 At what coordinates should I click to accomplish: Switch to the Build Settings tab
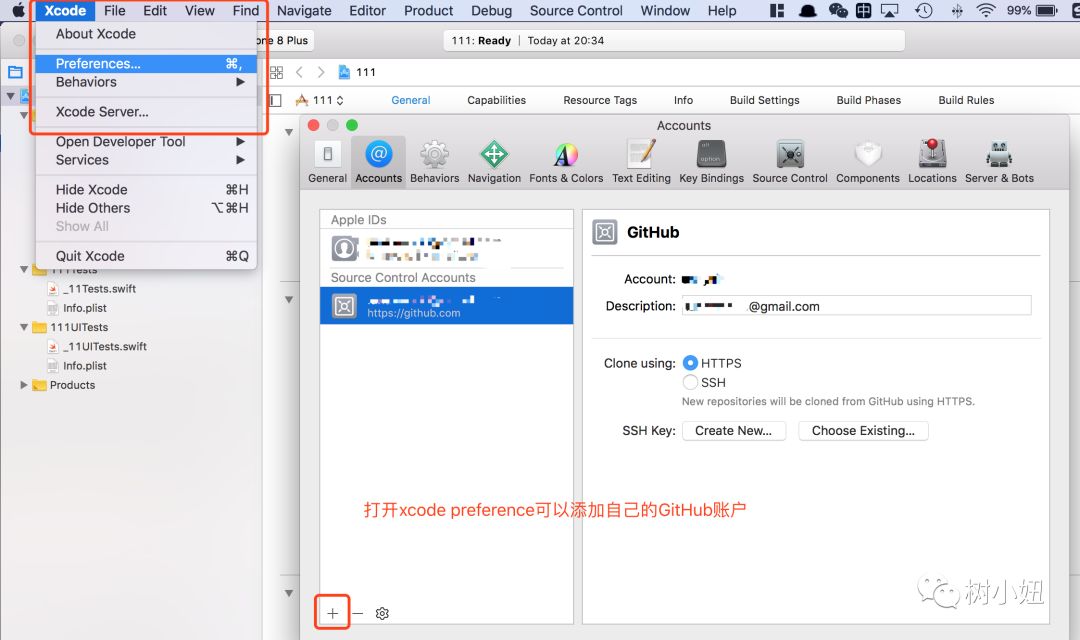pos(765,100)
